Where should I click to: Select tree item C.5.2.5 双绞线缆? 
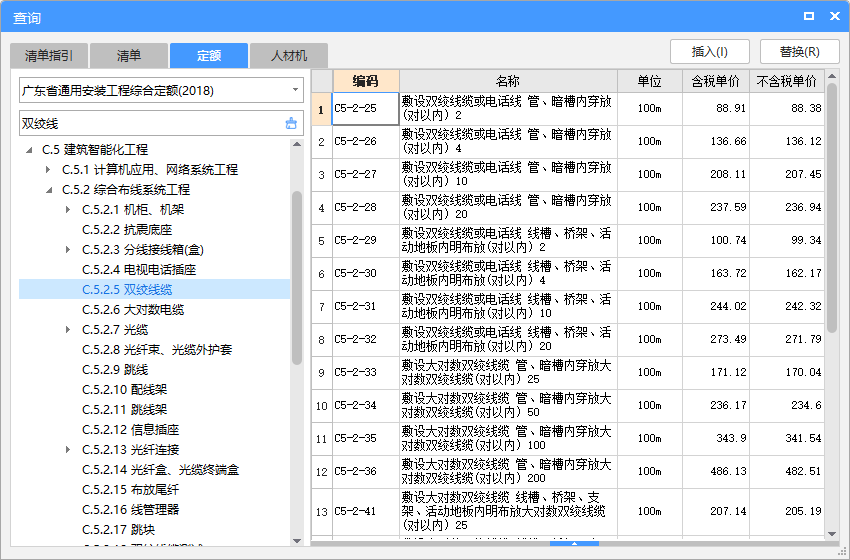click(x=127, y=289)
